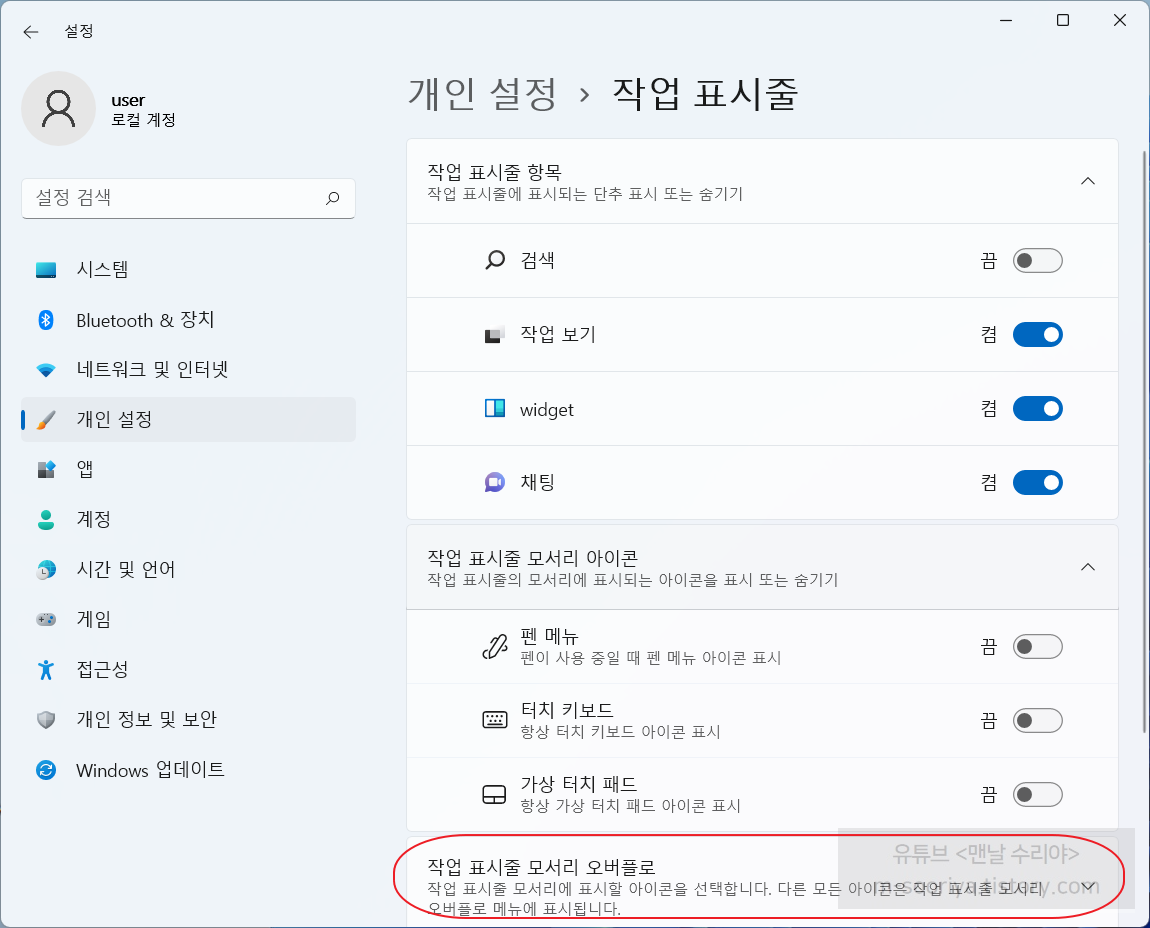Open 계정 settings category
1150x928 pixels.
188,519
